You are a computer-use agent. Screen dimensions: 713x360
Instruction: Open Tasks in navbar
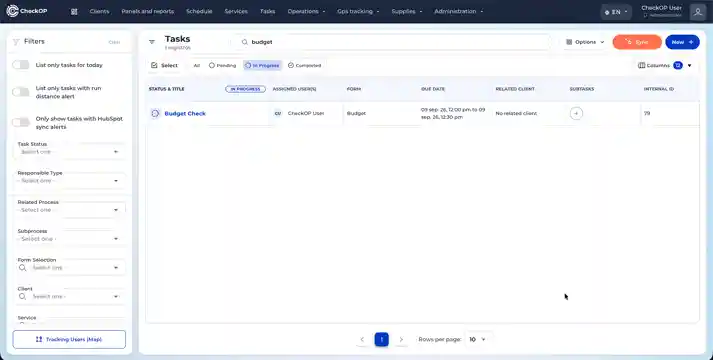click(267, 11)
